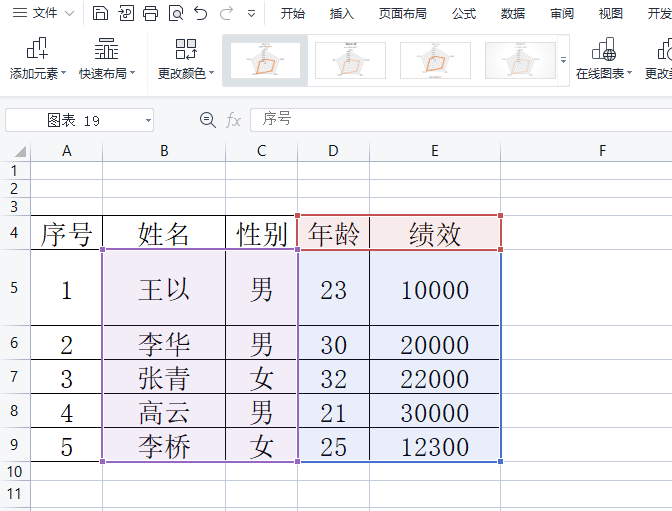Click the select-all corner triangle
Viewport: 672px width, 511px height.
(20, 151)
